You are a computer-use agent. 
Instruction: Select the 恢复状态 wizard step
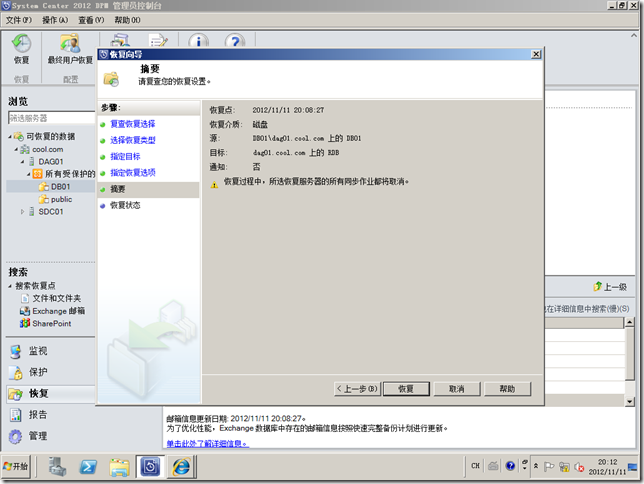tap(125, 205)
